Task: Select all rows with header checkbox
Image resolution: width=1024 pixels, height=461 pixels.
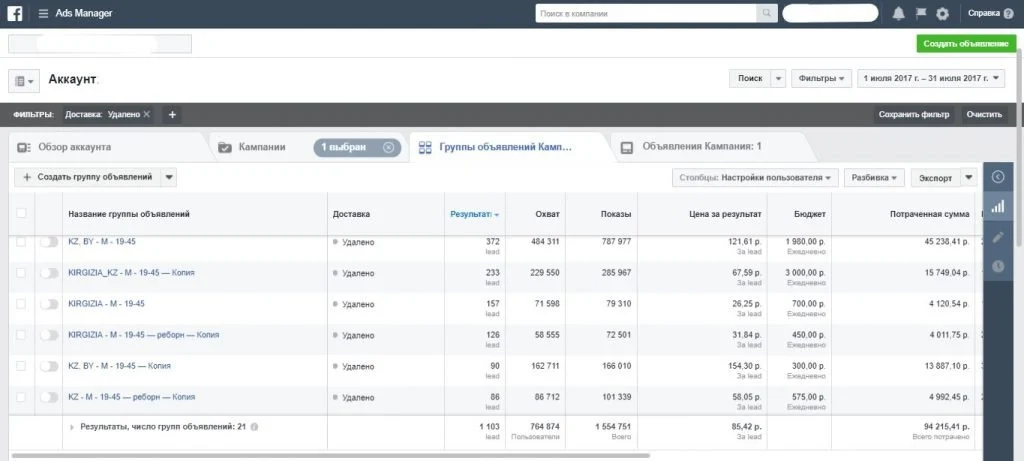Action: (21, 213)
